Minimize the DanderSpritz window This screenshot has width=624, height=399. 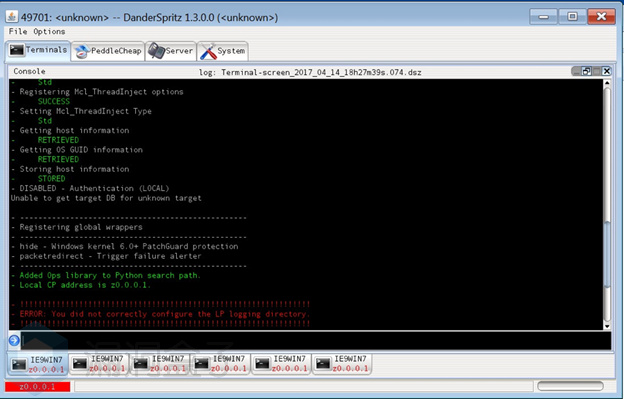pyautogui.click(x=543, y=17)
